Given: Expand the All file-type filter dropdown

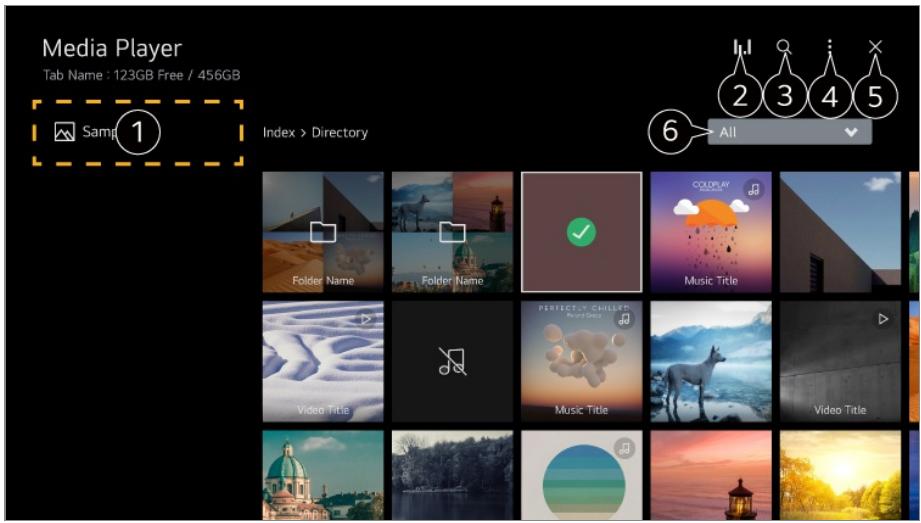Looking at the screenshot, I should [789, 132].
